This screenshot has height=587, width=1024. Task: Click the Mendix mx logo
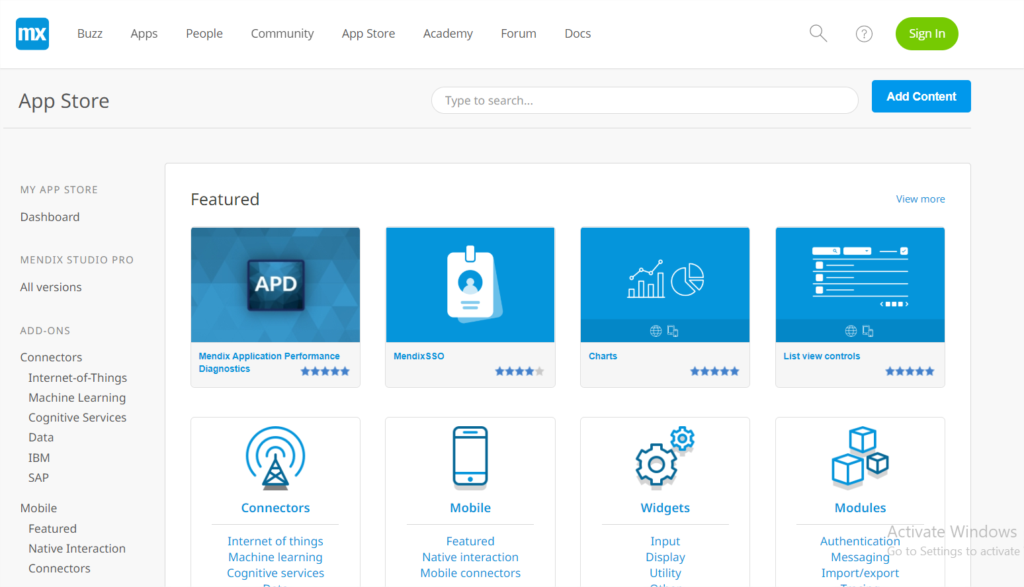[x=32, y=33]
